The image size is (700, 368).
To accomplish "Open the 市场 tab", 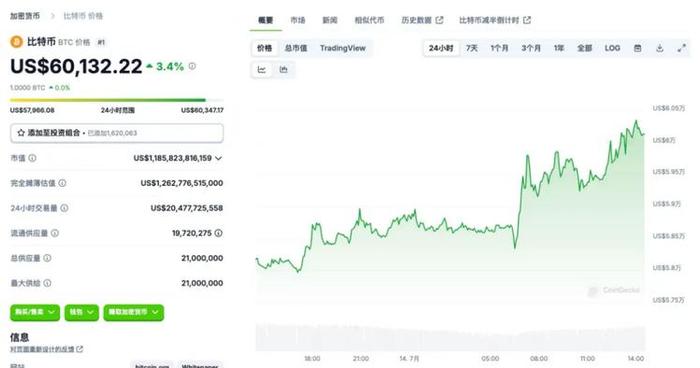I will click(x=298, y=20).
